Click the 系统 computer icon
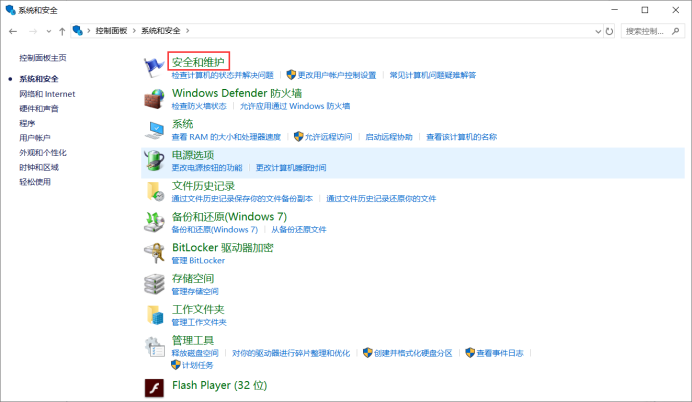The image size is (692, 402). pos(155,129)
